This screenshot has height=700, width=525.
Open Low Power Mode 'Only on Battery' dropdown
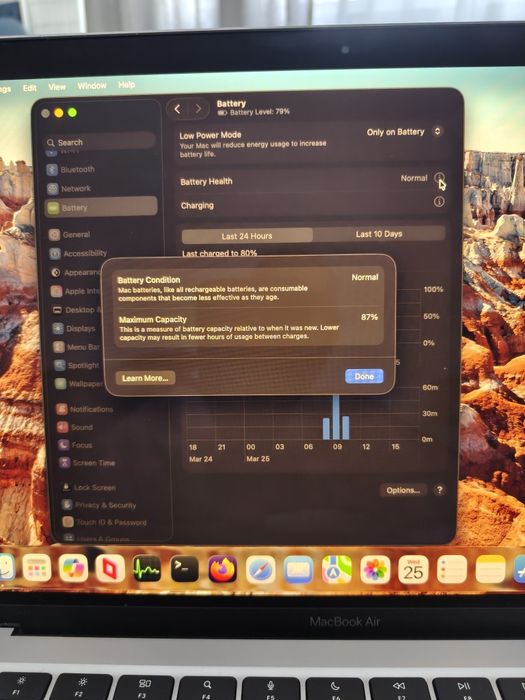tap(404, 132)
